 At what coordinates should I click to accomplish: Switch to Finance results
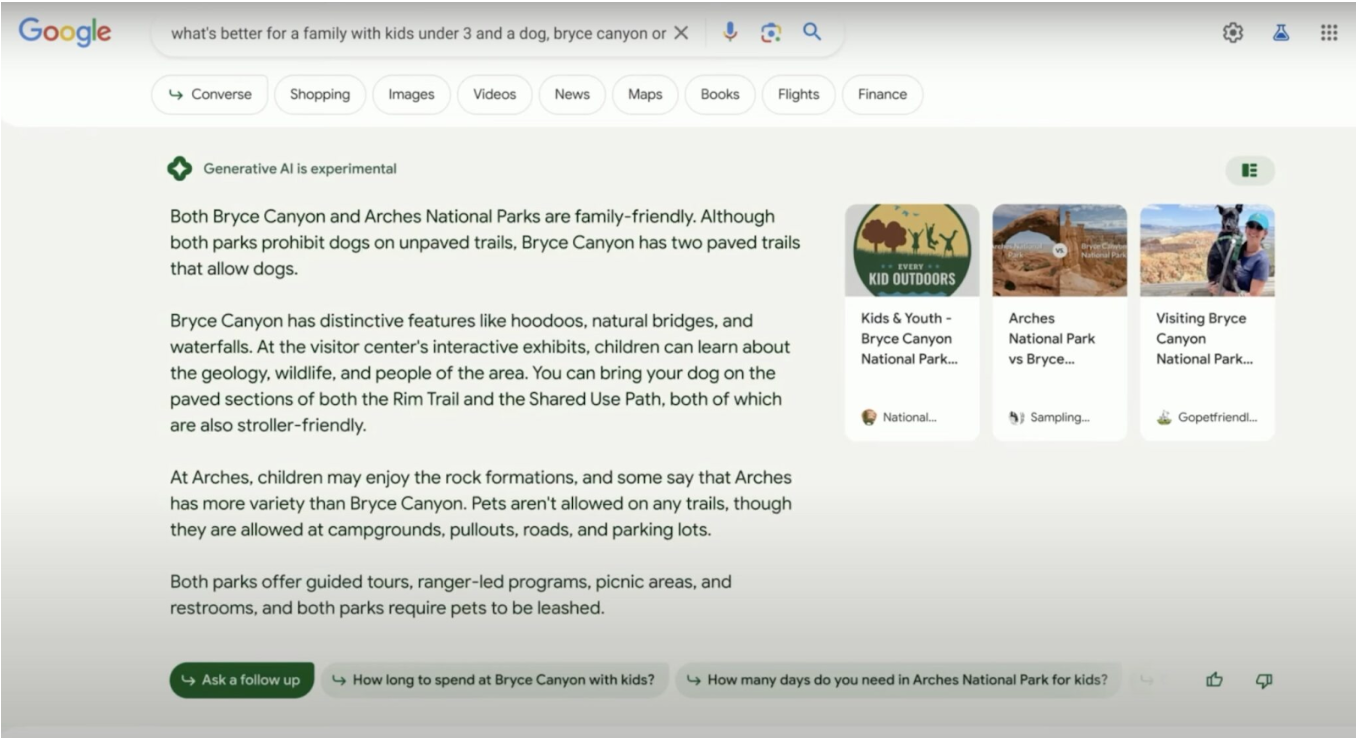pos(882,94)
